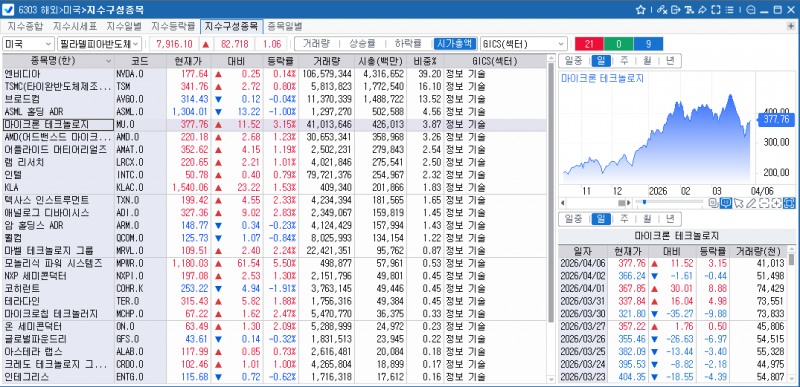This screenshot has height=387, width=800.
Task: Click the chart copy-window icon
Action: coord(714,203)
